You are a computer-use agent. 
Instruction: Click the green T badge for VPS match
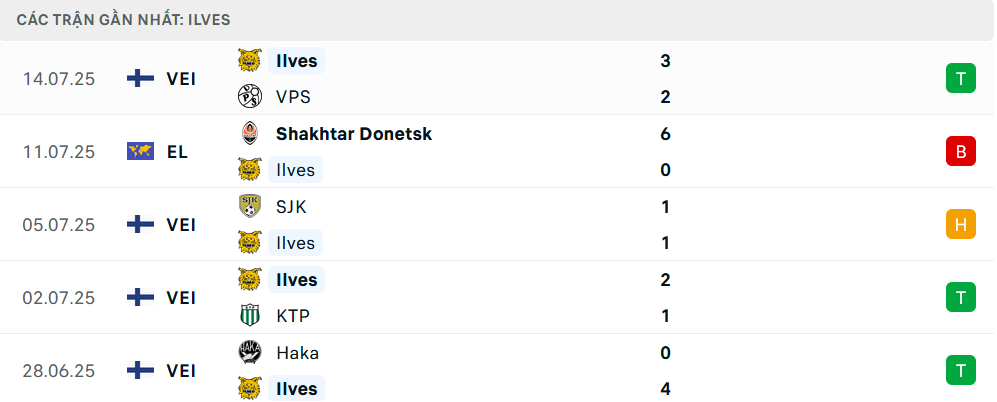961,78
